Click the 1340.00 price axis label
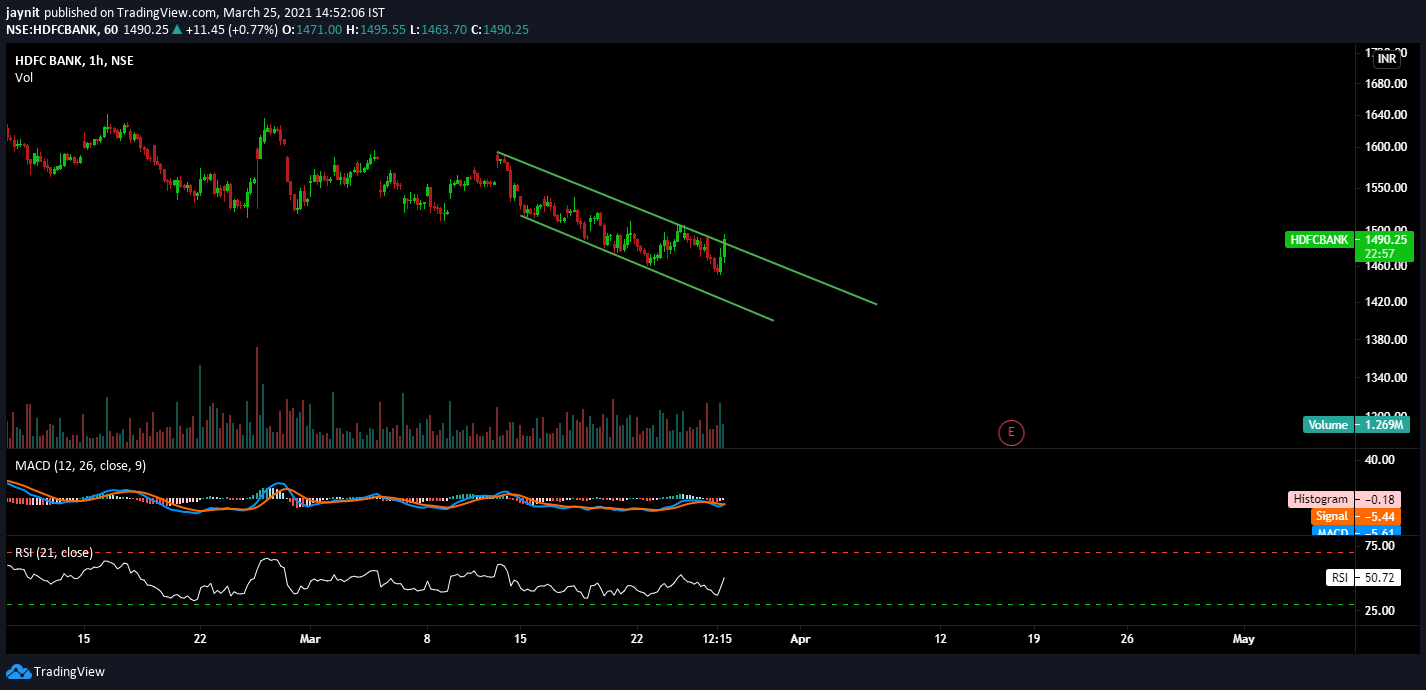 (1386, 378)
